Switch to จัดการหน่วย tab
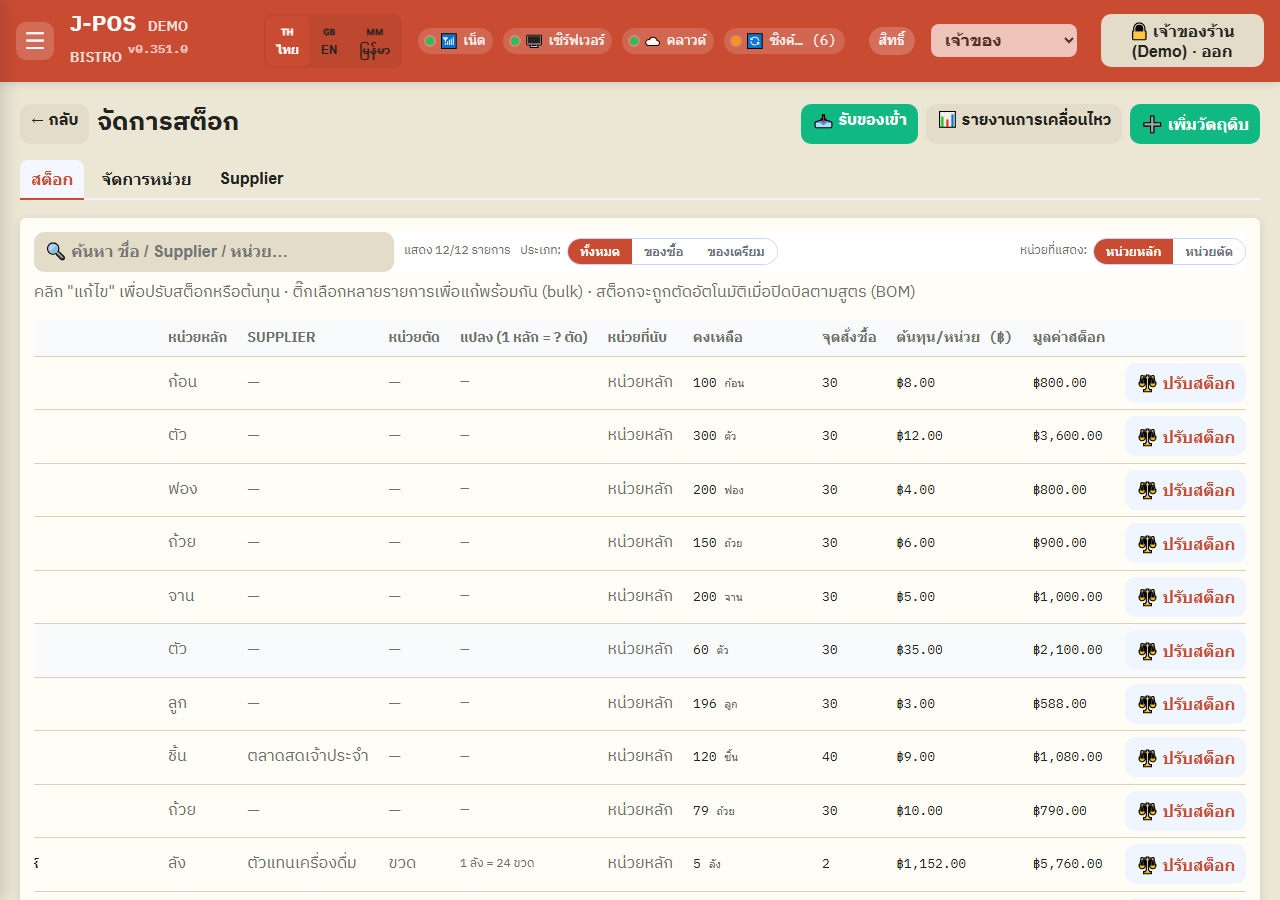Screen dimensions: 1280x900 pos(146,179)
